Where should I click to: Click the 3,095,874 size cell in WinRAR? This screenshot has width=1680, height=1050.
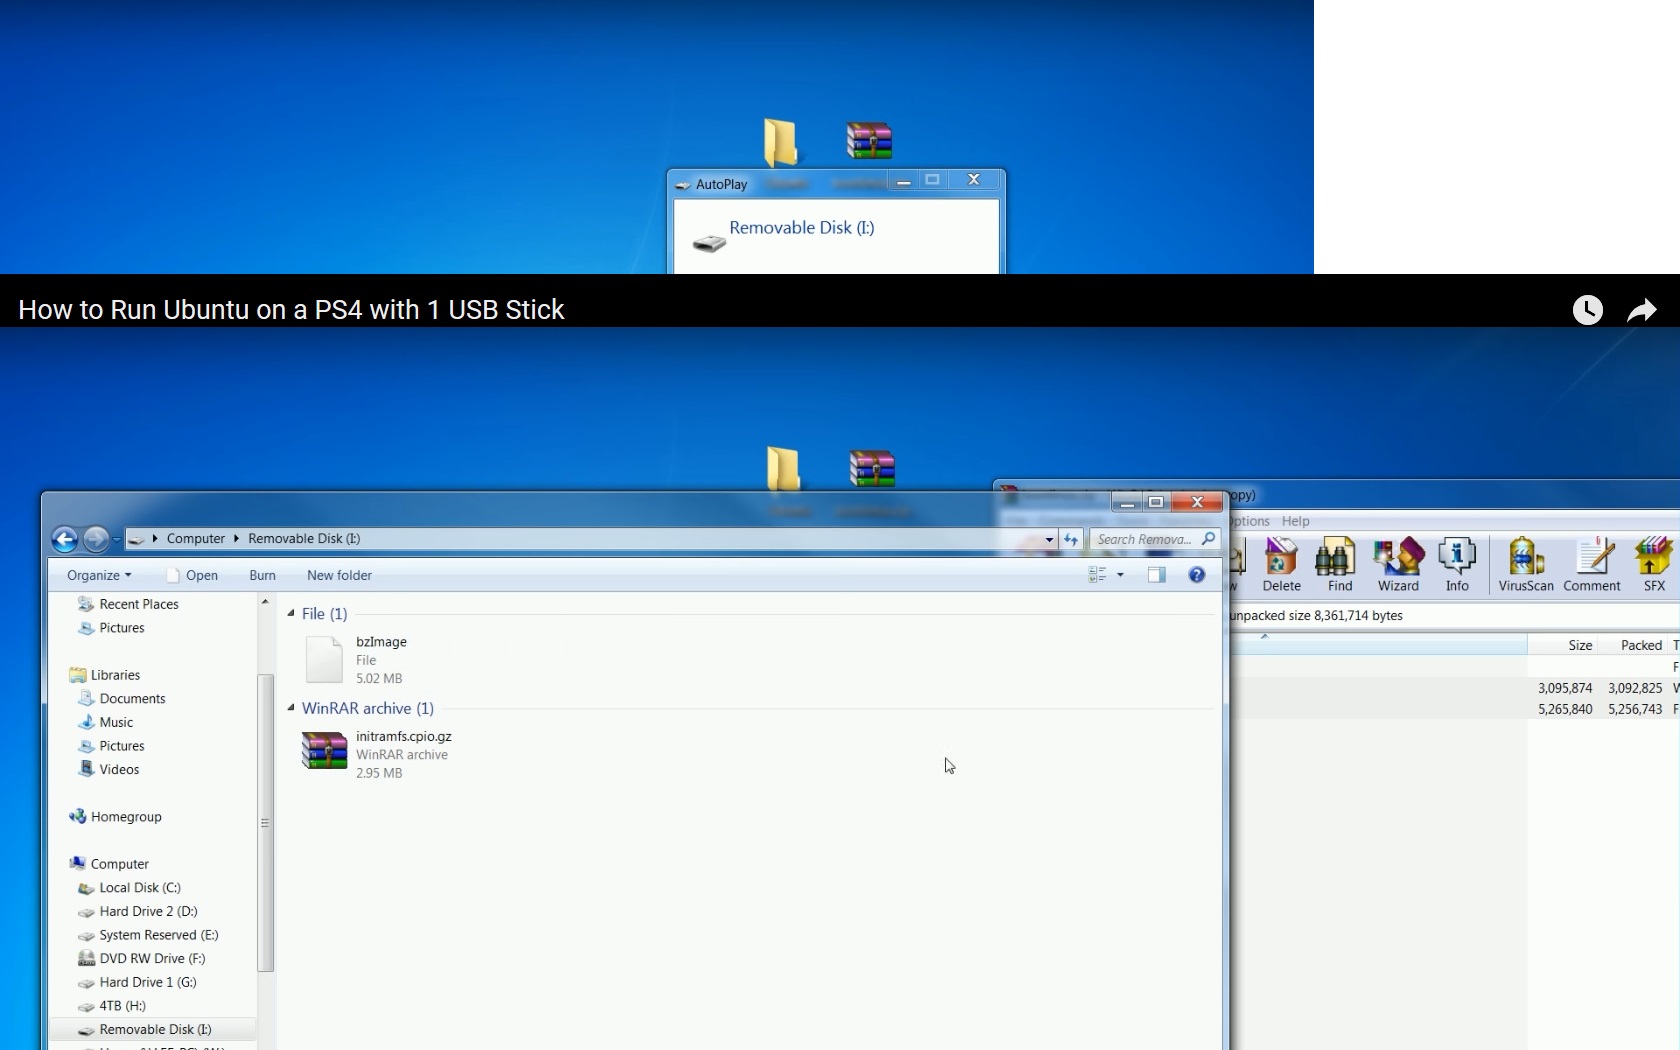1565,688
